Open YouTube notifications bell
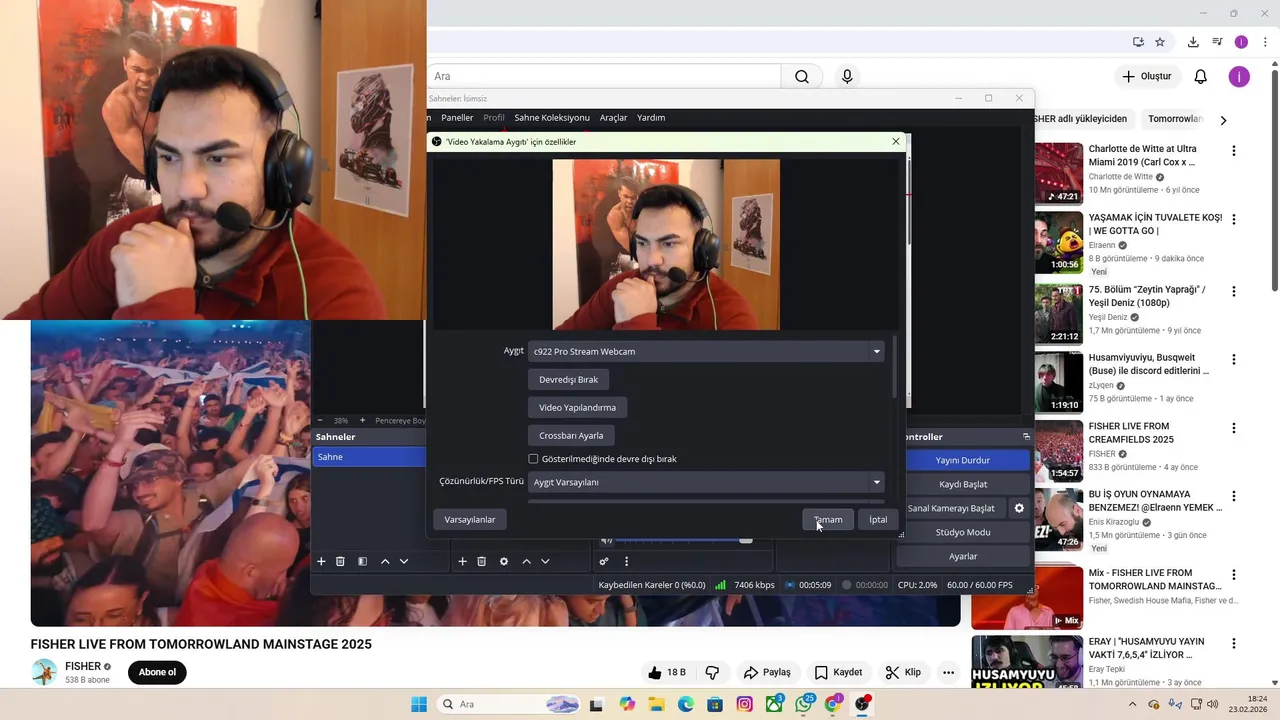This screenshot has height=720, width=1280. click(1201, 76)
